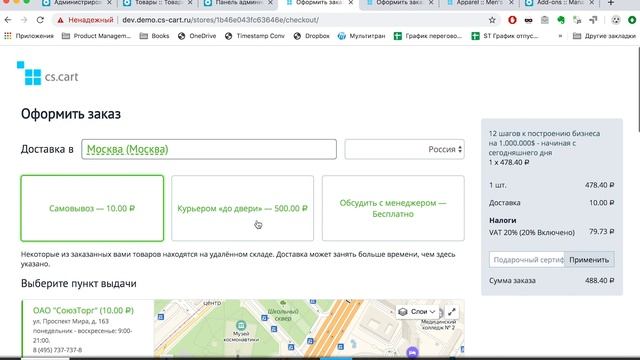Open the Dropbox bookmark
The height and width of the screenshot is (360, 640).
311,36
